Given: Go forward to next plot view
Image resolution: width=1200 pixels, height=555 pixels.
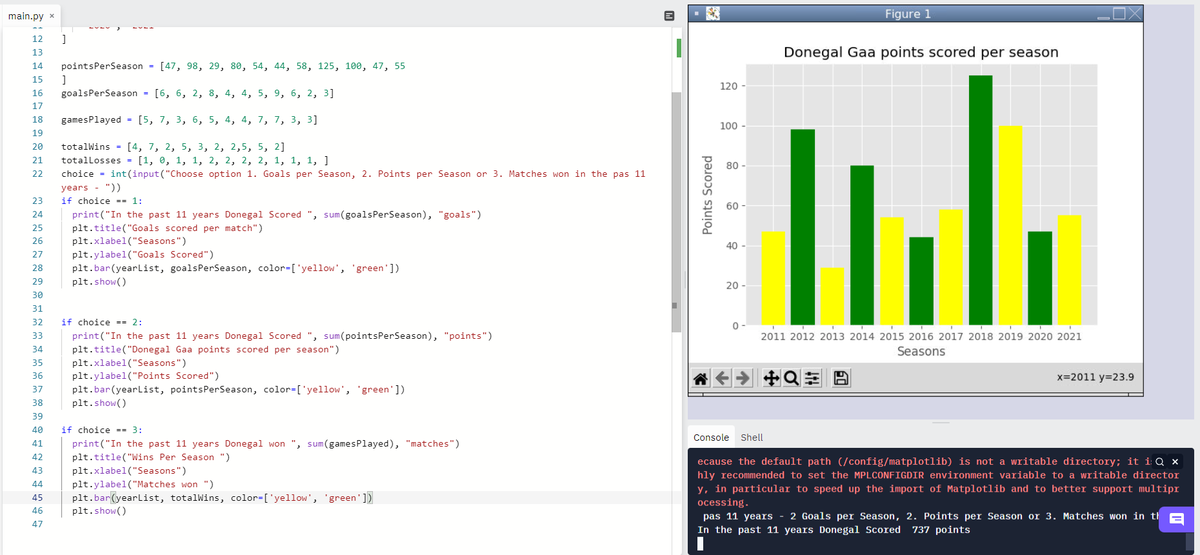Looking at the screenshot, I should tap(742, 378).
